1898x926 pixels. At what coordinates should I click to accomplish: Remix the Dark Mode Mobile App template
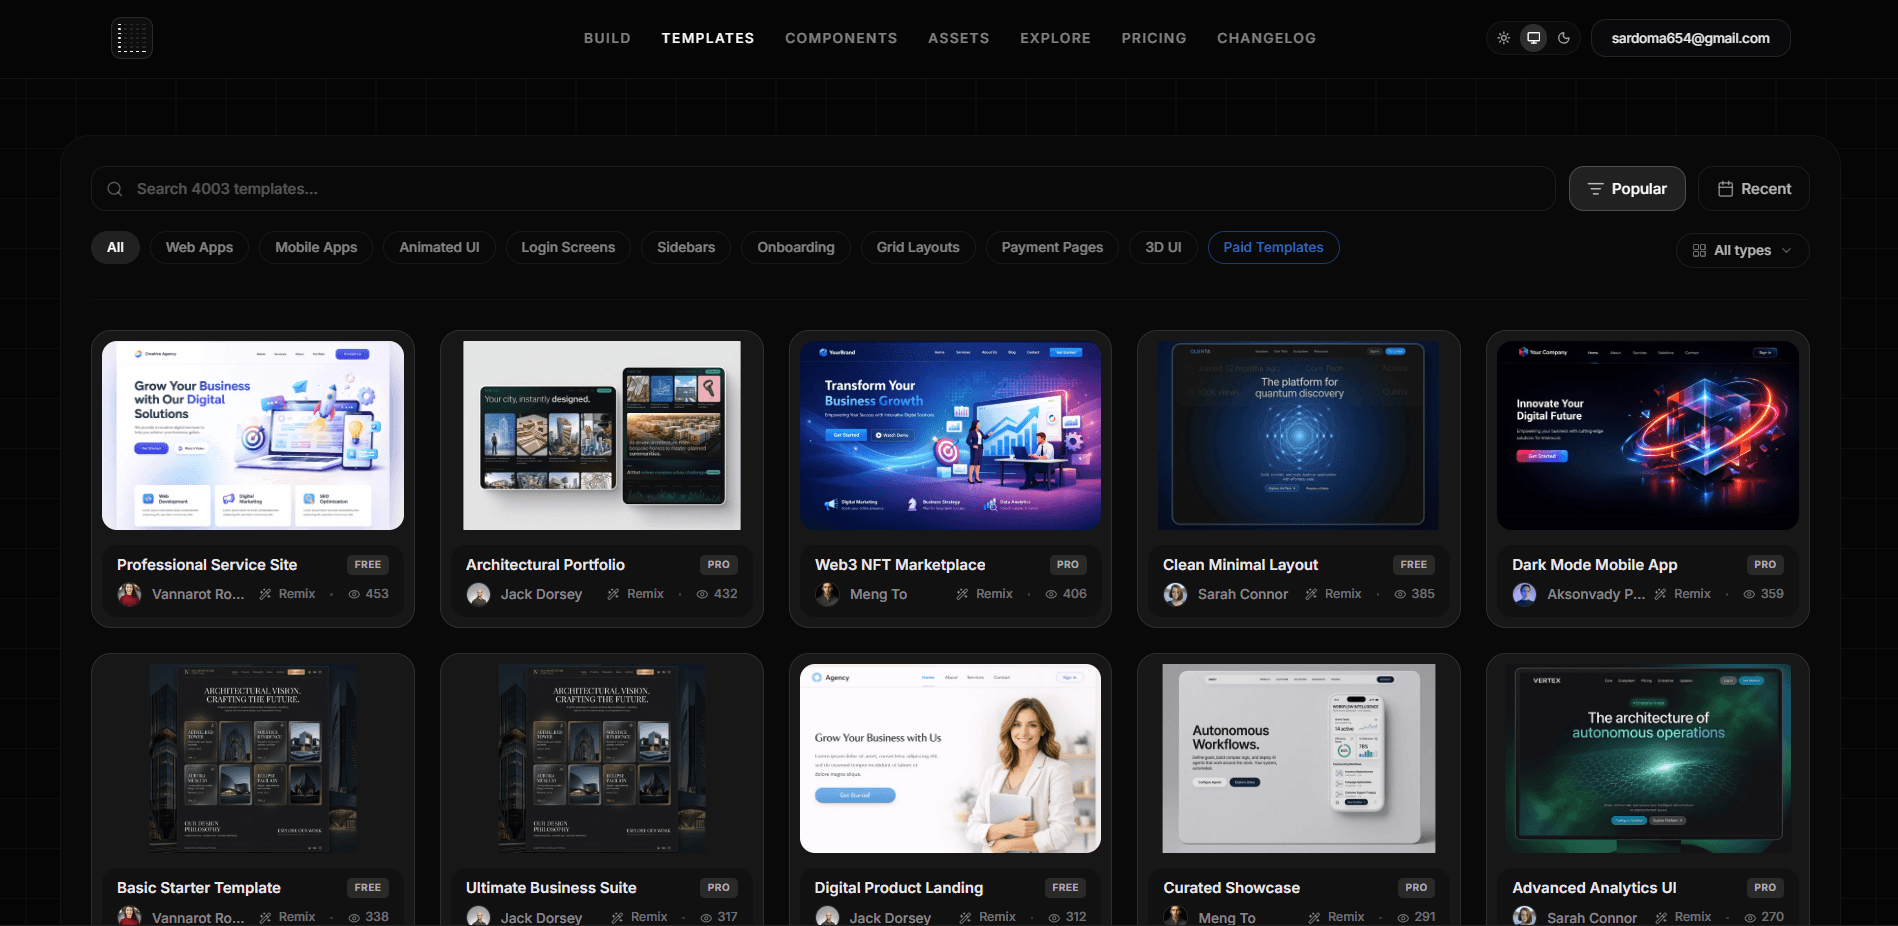pos(1682,594)
